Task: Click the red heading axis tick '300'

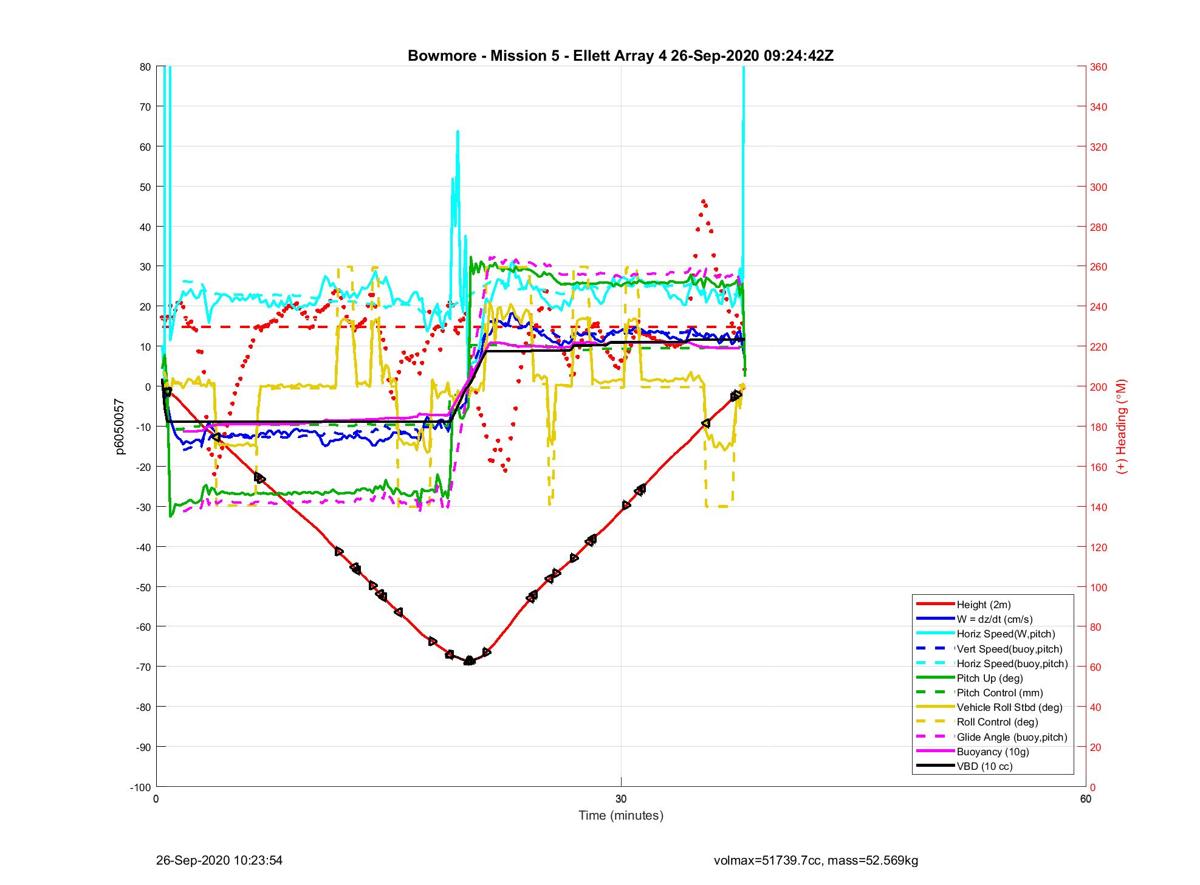Action: [1099, 187]
